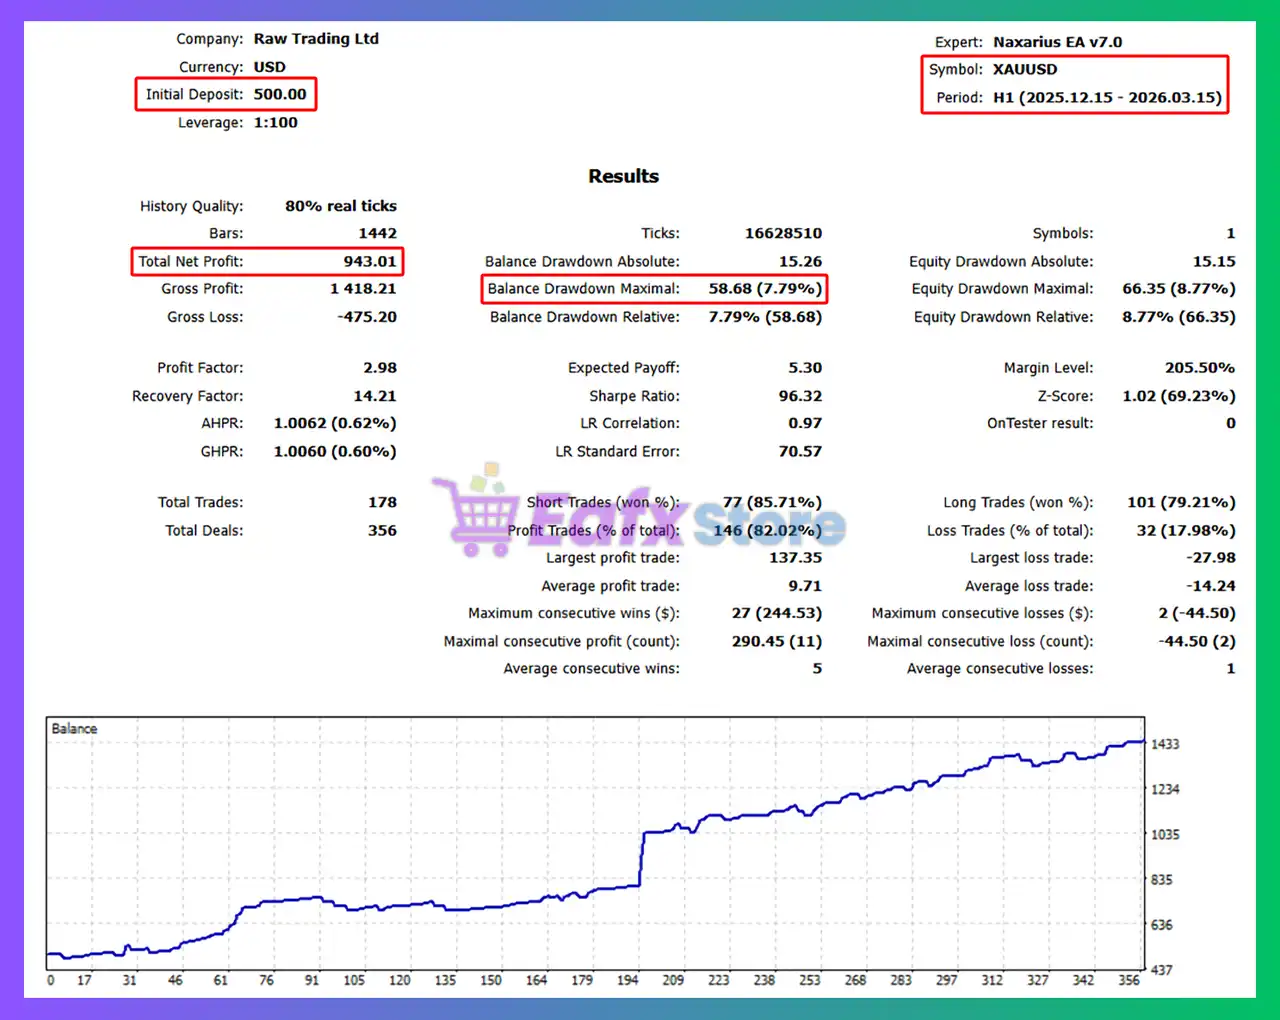Click the 356 tick on chart x-axis

pyautogui.click(x=1129, y=980)
